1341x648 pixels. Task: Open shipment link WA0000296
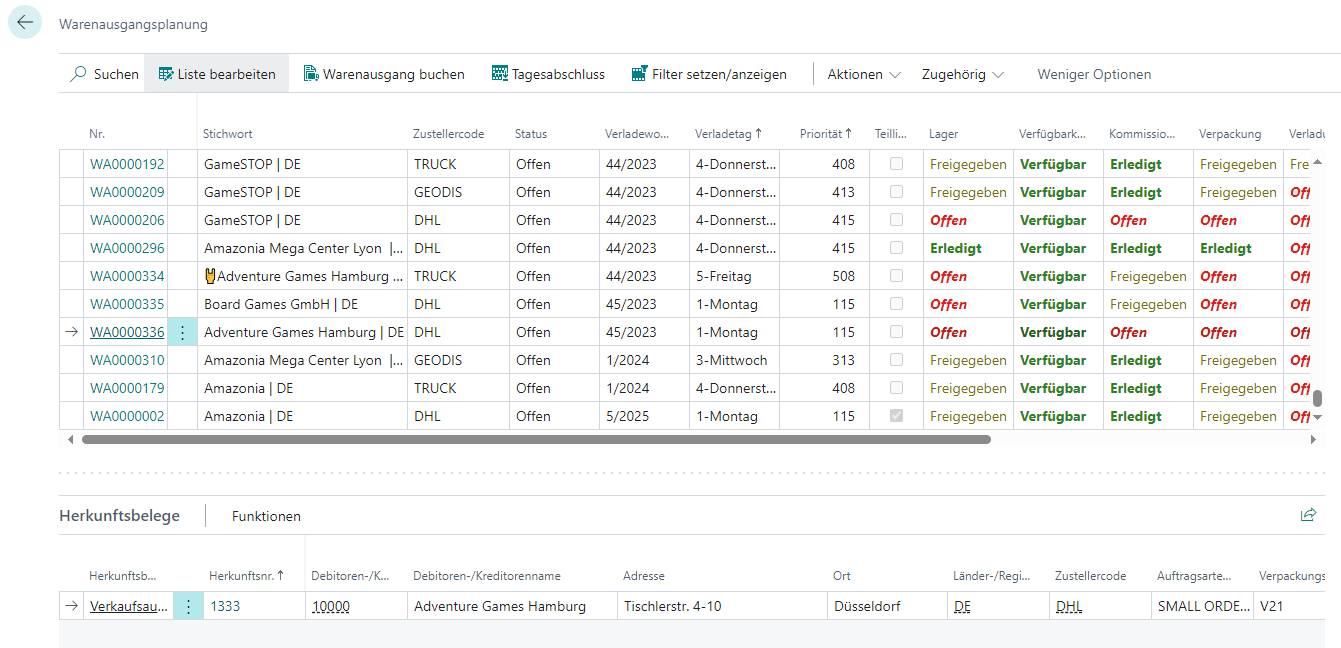[x=127, y=248]
